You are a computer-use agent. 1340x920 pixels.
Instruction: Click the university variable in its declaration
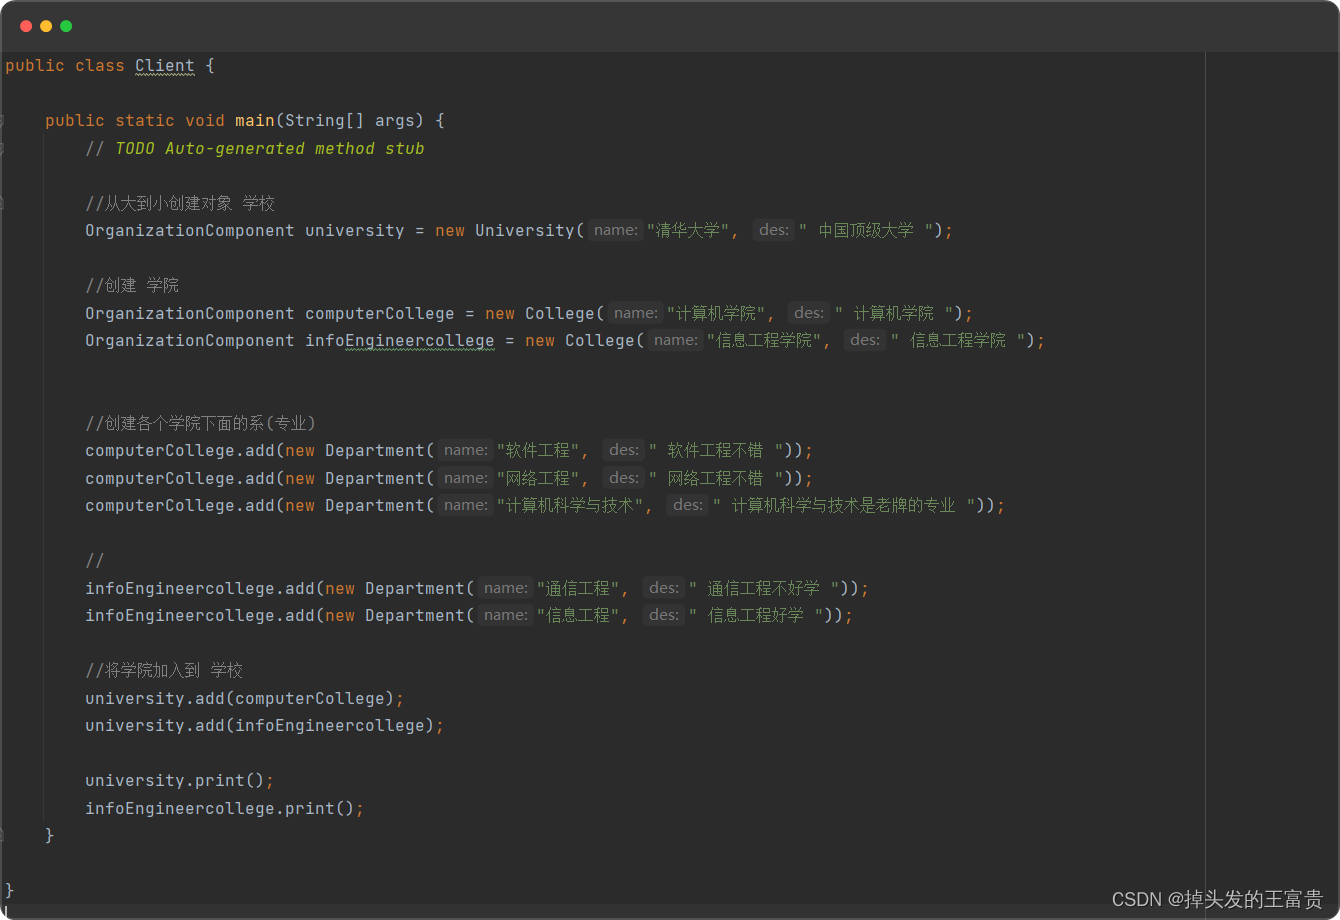(355, 231)
